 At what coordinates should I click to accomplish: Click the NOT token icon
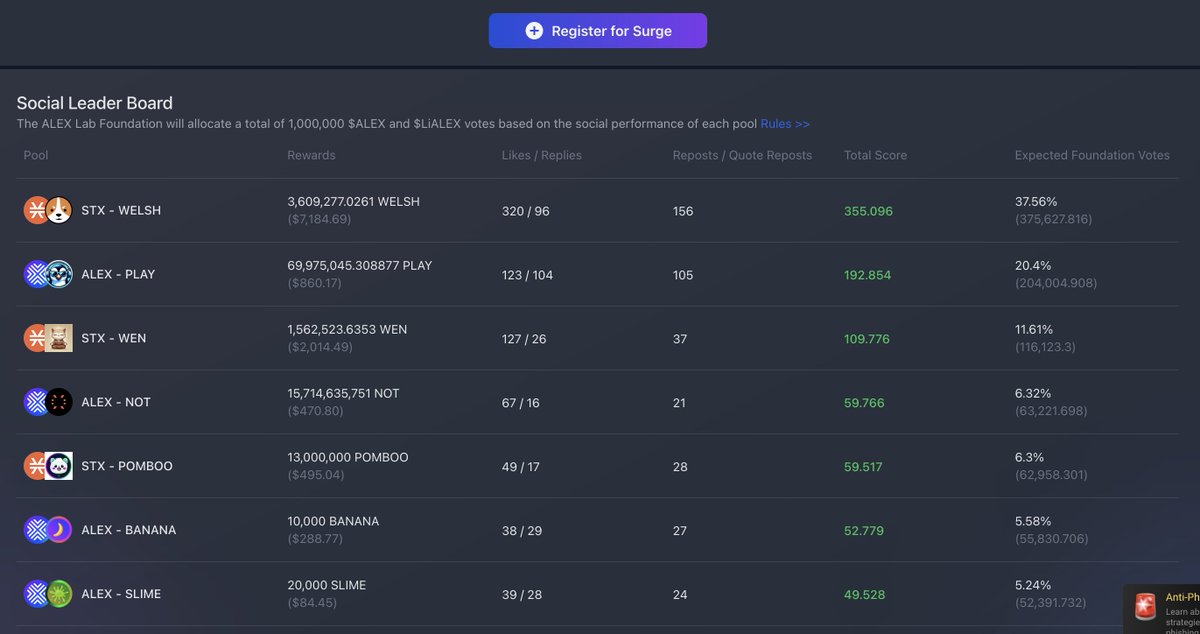pos(59,402)
